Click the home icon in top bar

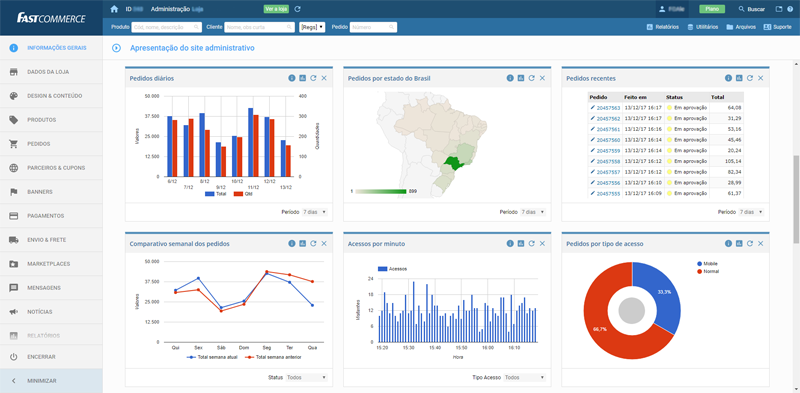(x=114, y=9)
